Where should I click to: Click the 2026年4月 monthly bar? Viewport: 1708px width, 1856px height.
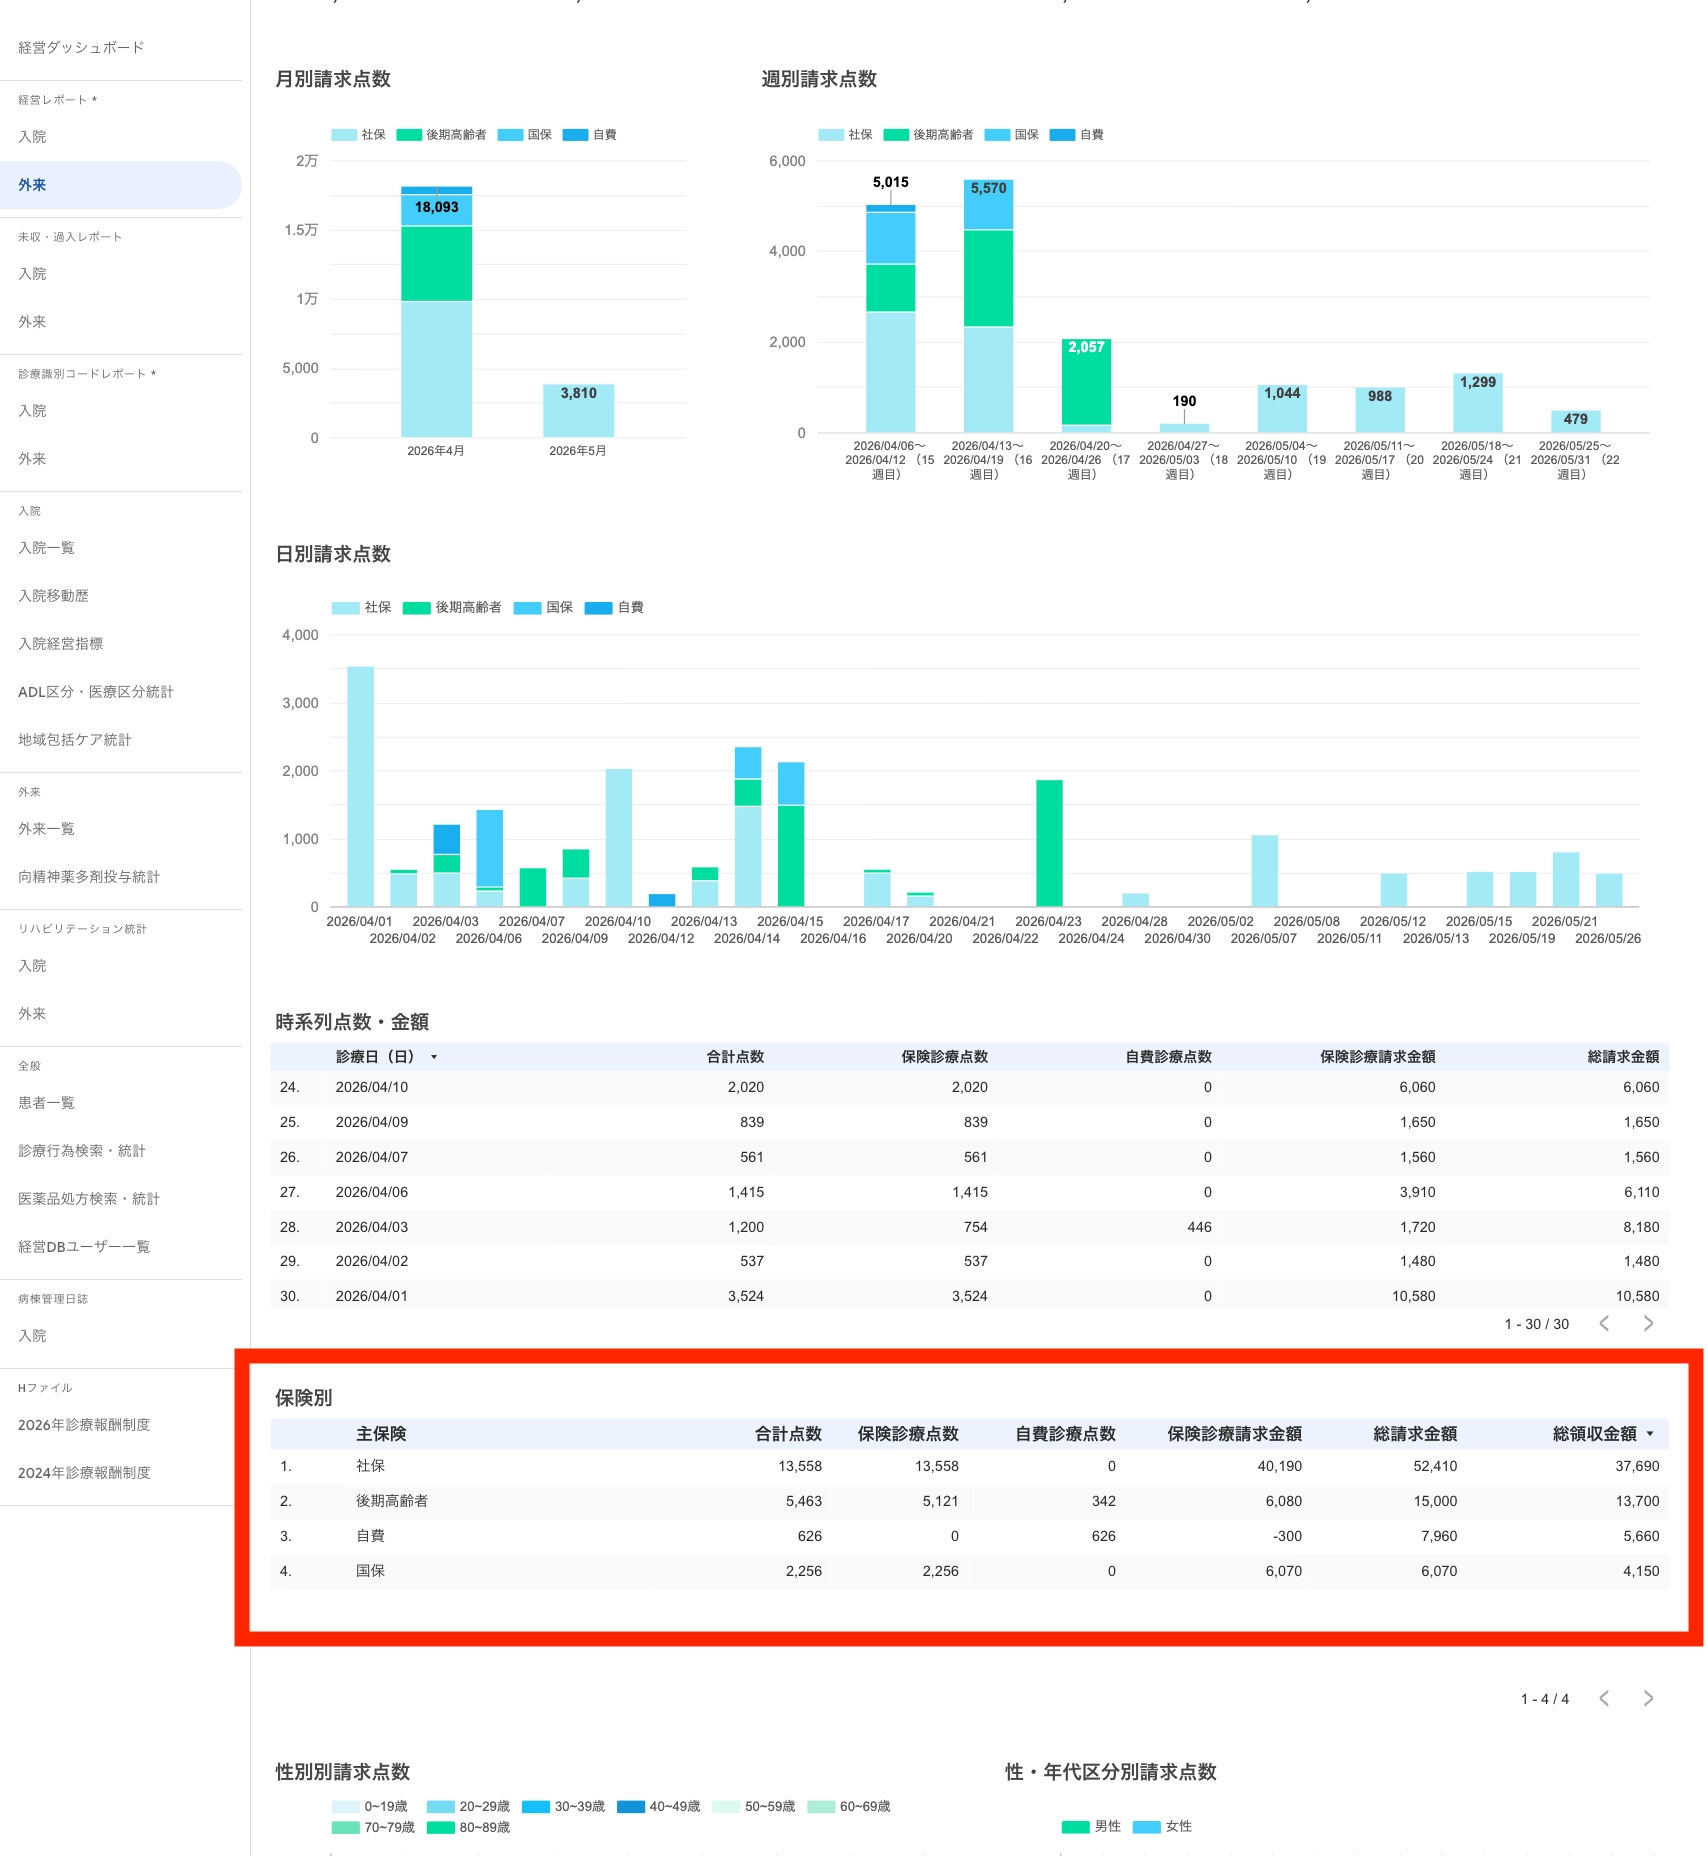tap(437, 312)
